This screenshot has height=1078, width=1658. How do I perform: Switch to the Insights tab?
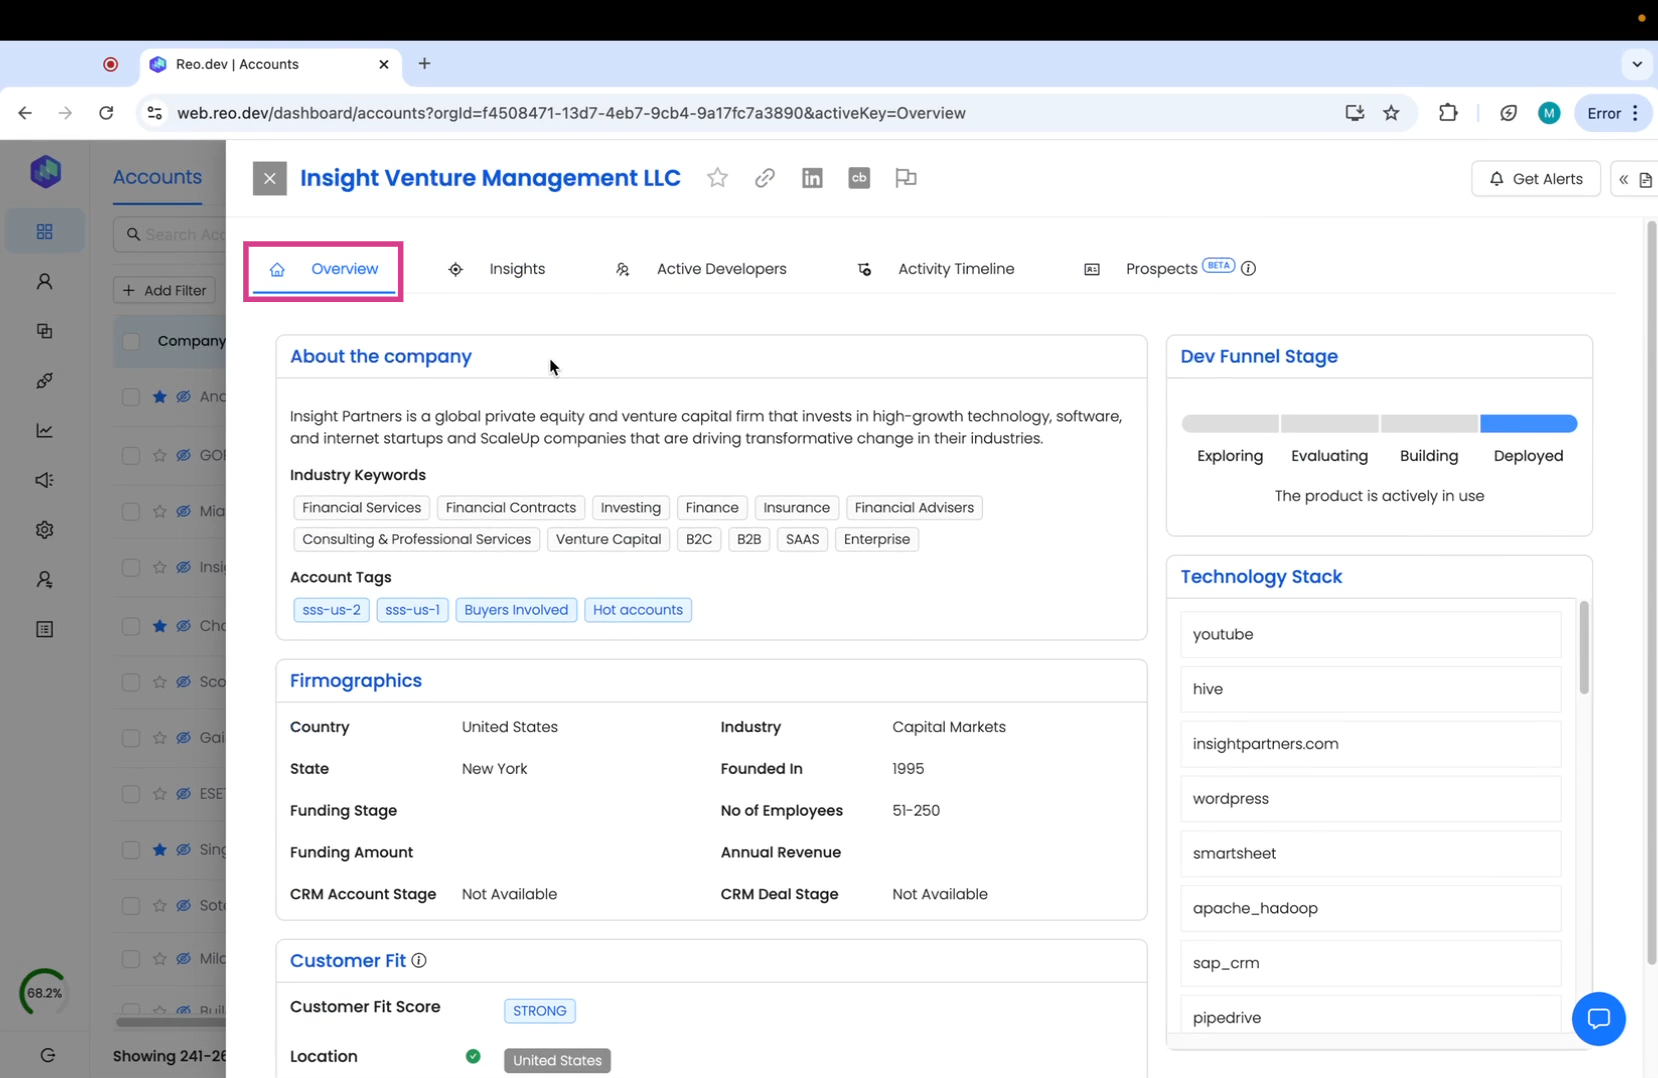pyautogui.click(x=516, y=269)
